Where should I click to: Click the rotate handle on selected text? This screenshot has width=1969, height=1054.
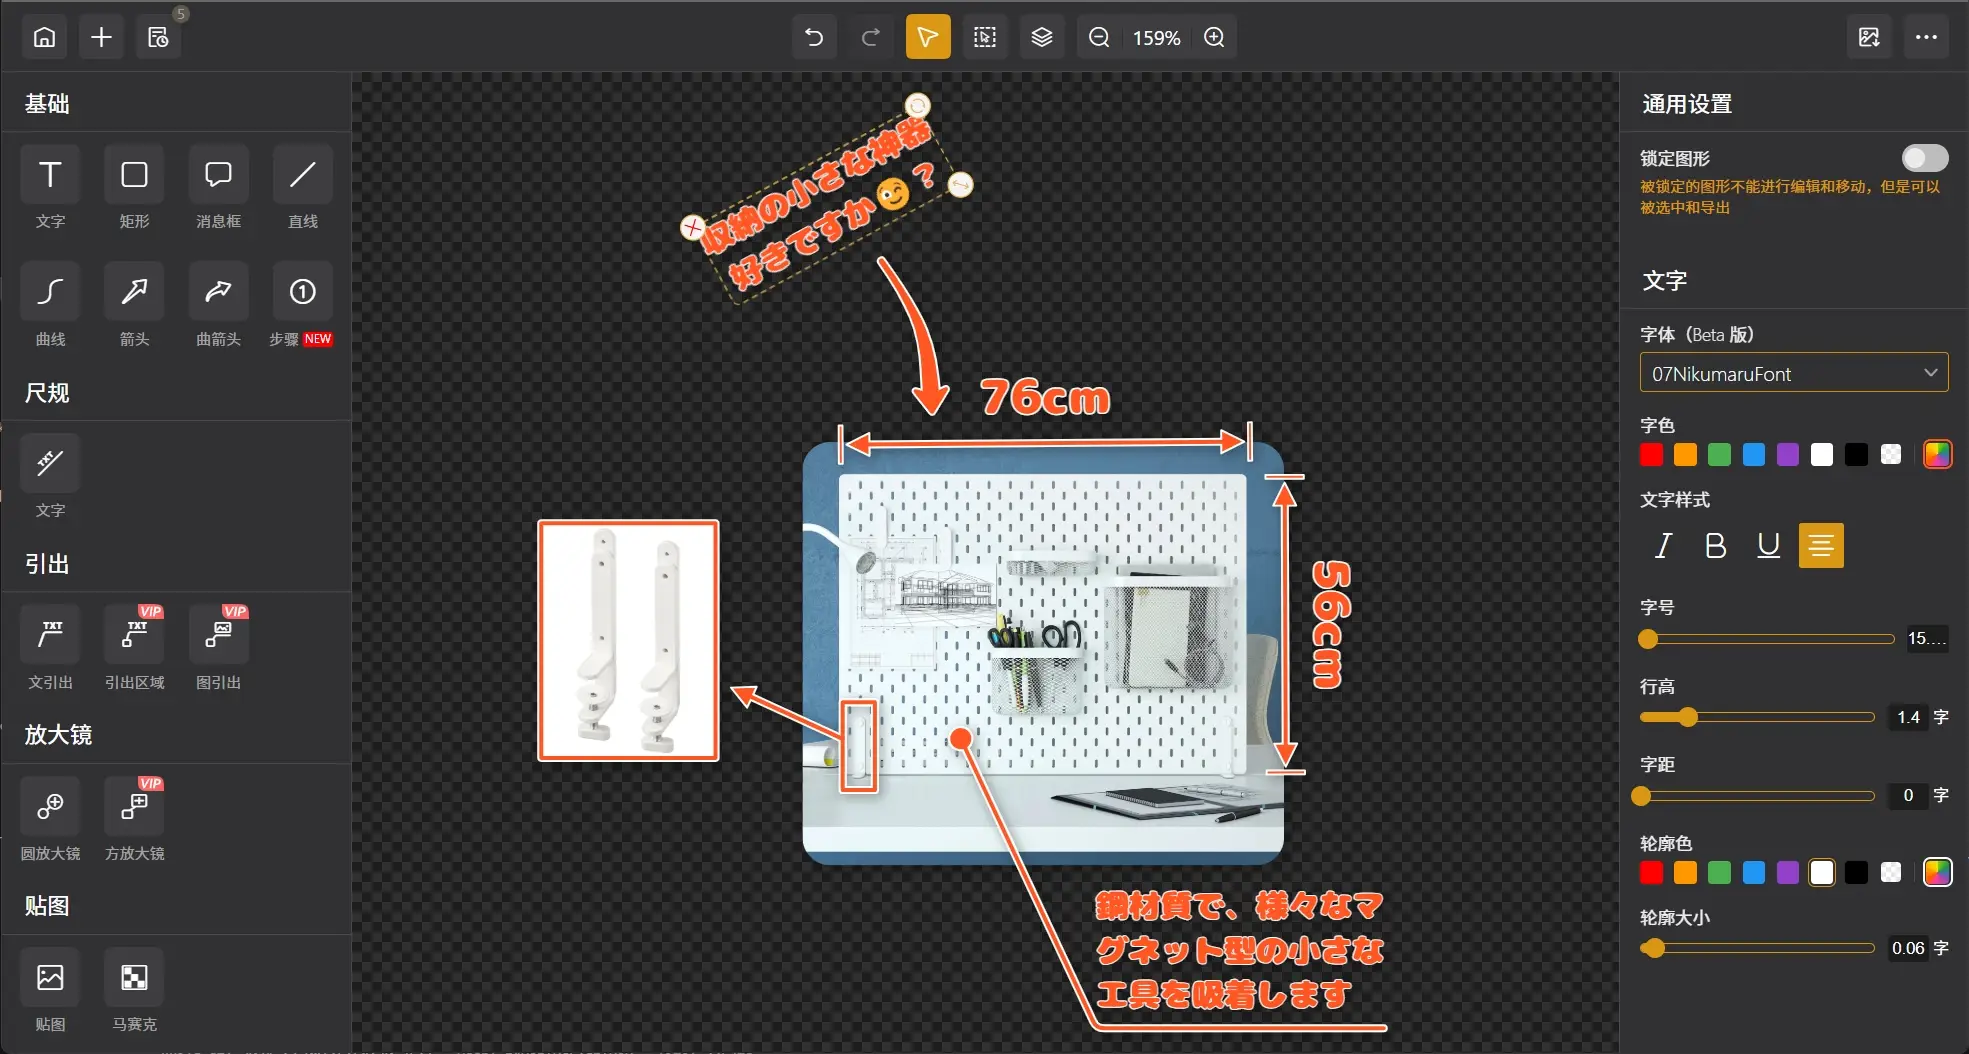pos(917,105)
